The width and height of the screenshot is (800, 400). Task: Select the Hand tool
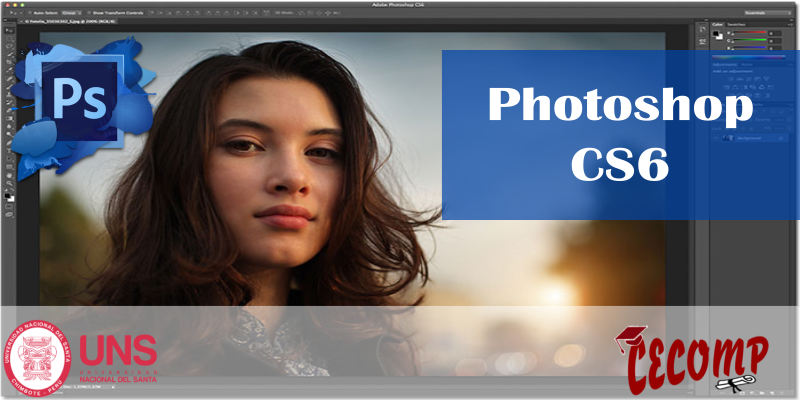[x=9, y=176]
